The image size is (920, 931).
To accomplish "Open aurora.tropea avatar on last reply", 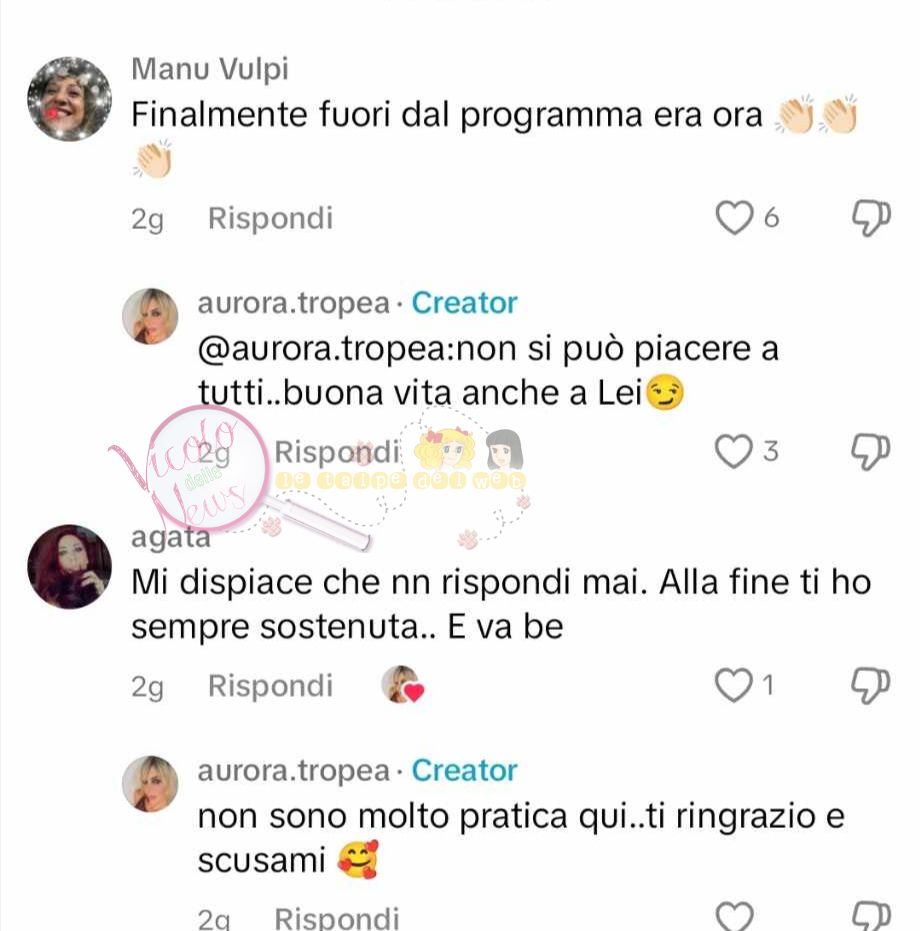I will (x=150, y=784).
